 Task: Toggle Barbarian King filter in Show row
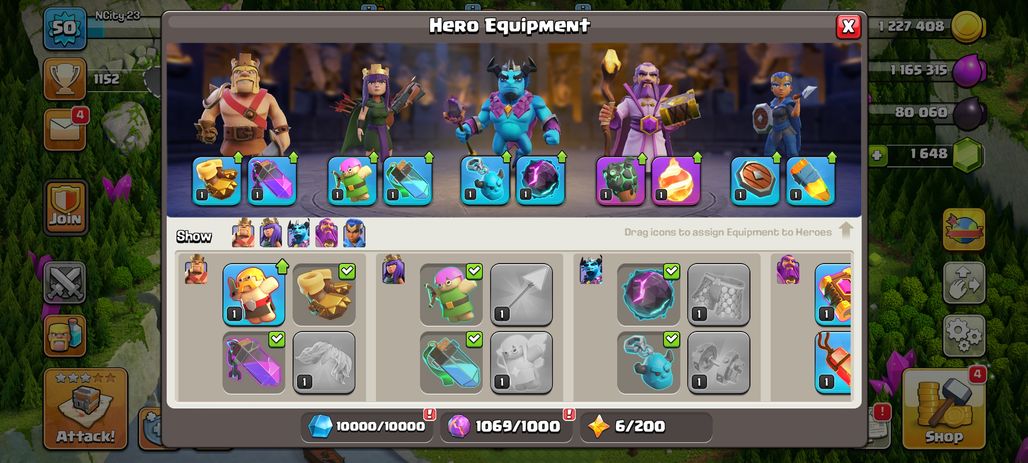243,233
